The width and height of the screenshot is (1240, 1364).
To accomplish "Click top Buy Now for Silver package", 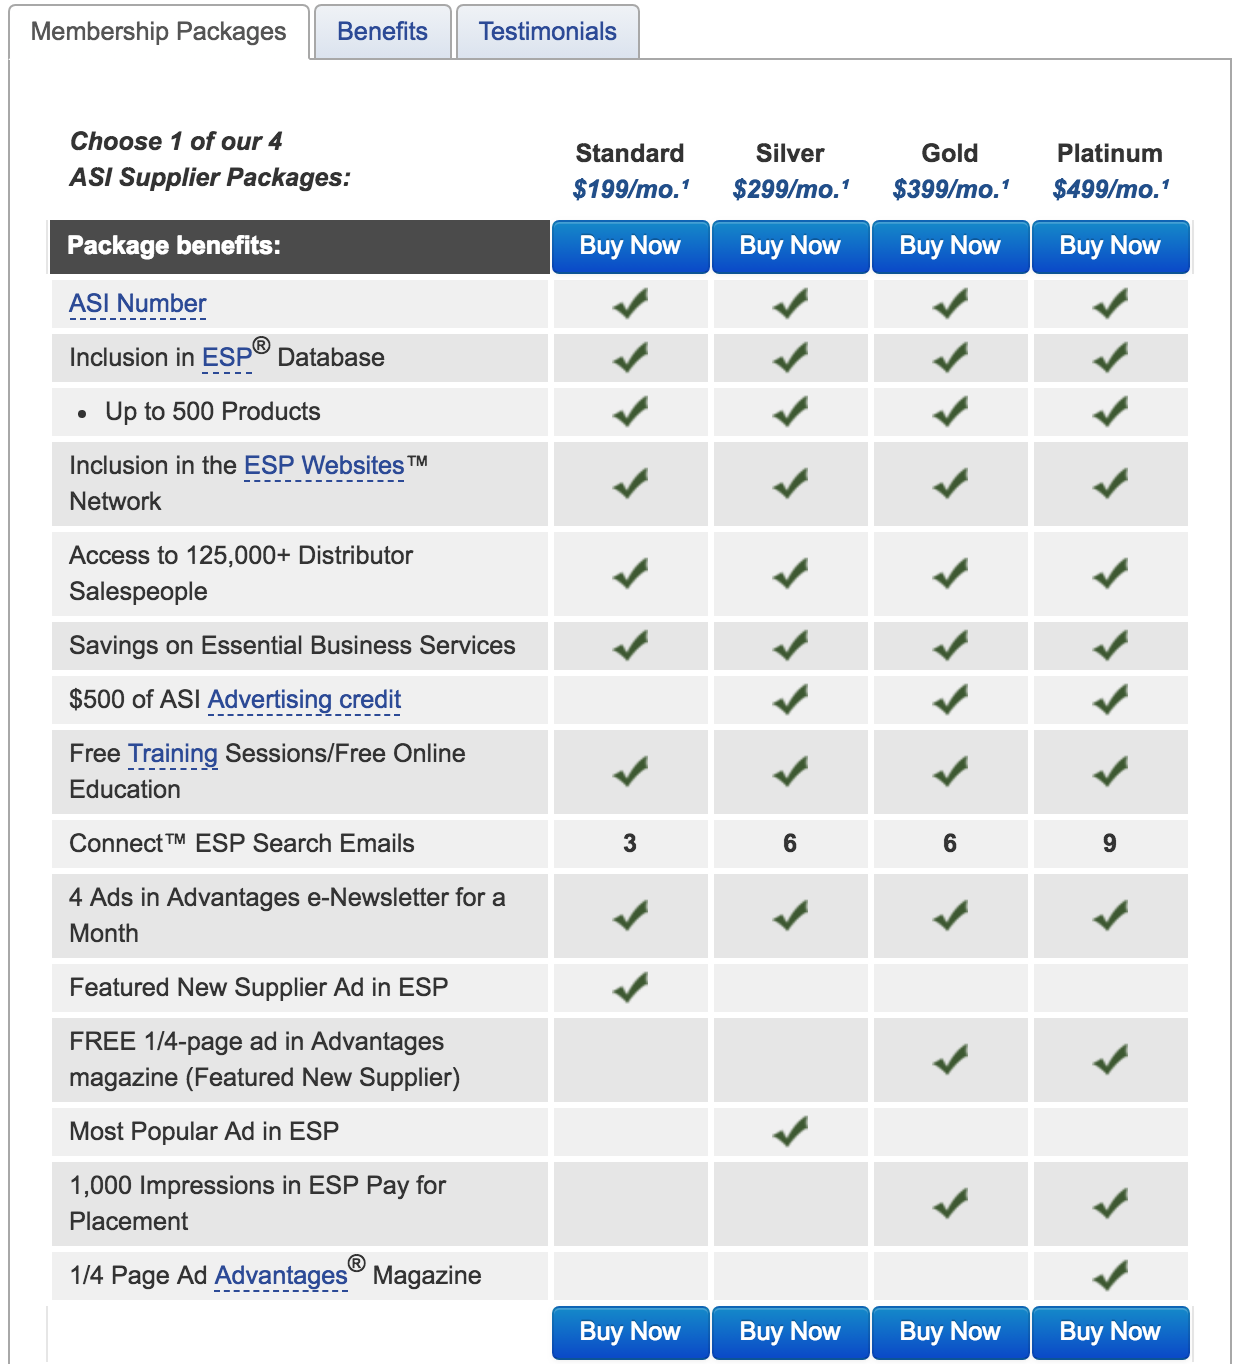I will (x=790, y=246).
